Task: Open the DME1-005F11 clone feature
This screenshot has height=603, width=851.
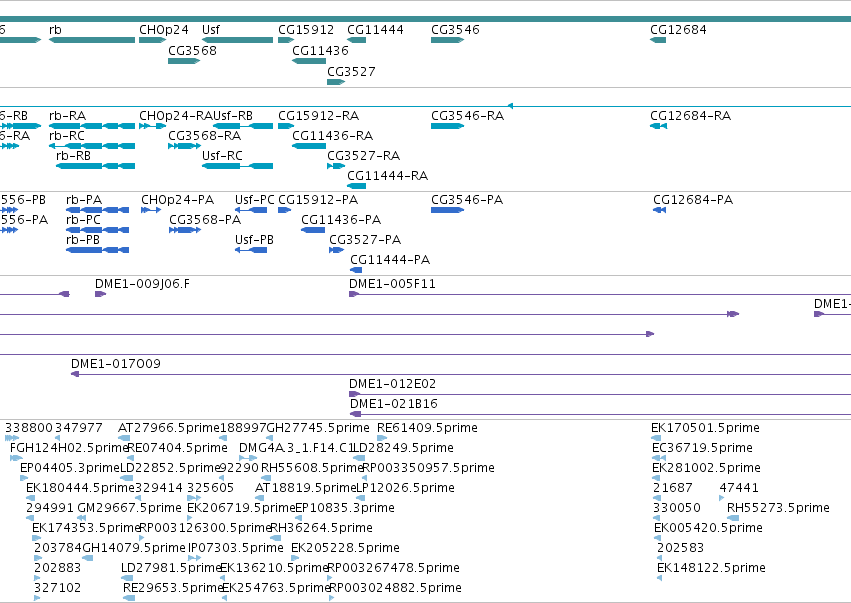Action: click(x=600, y=294)
